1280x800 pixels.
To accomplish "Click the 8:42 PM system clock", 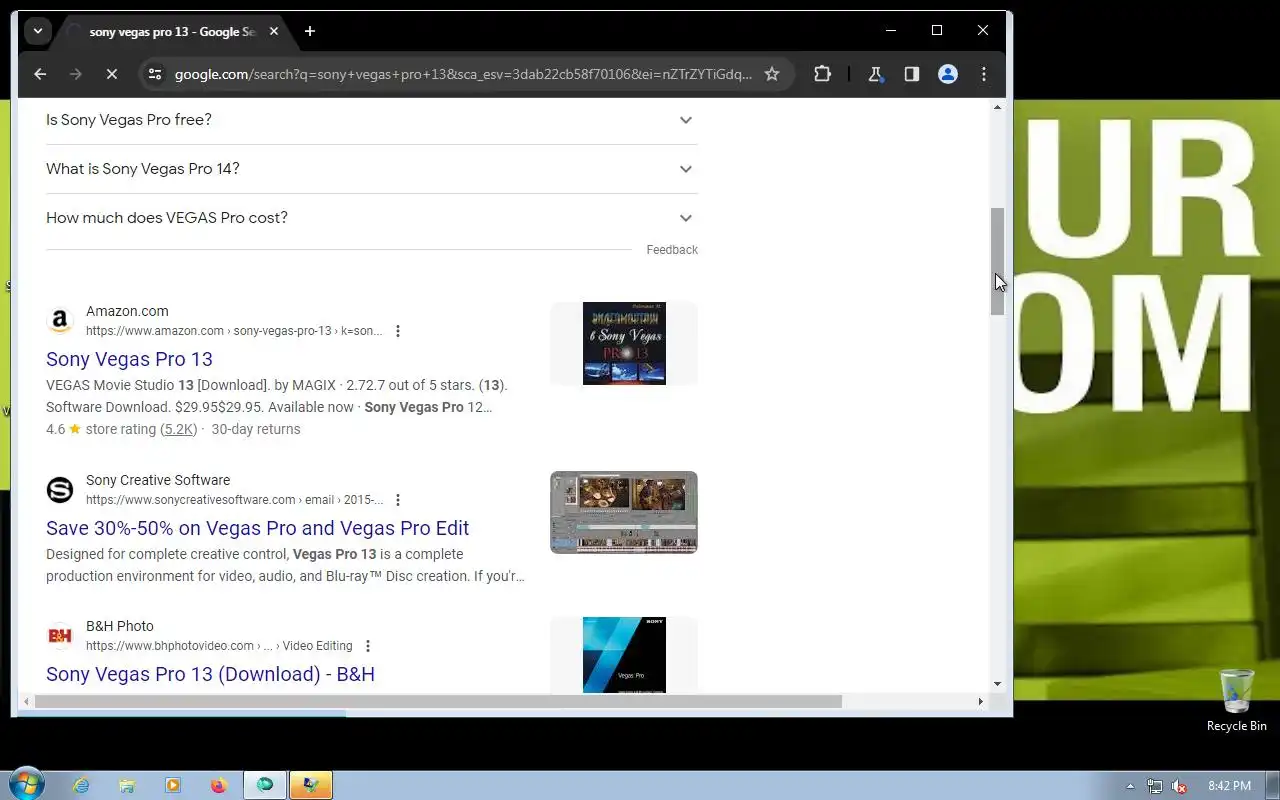I will (x=1229, y=786).
